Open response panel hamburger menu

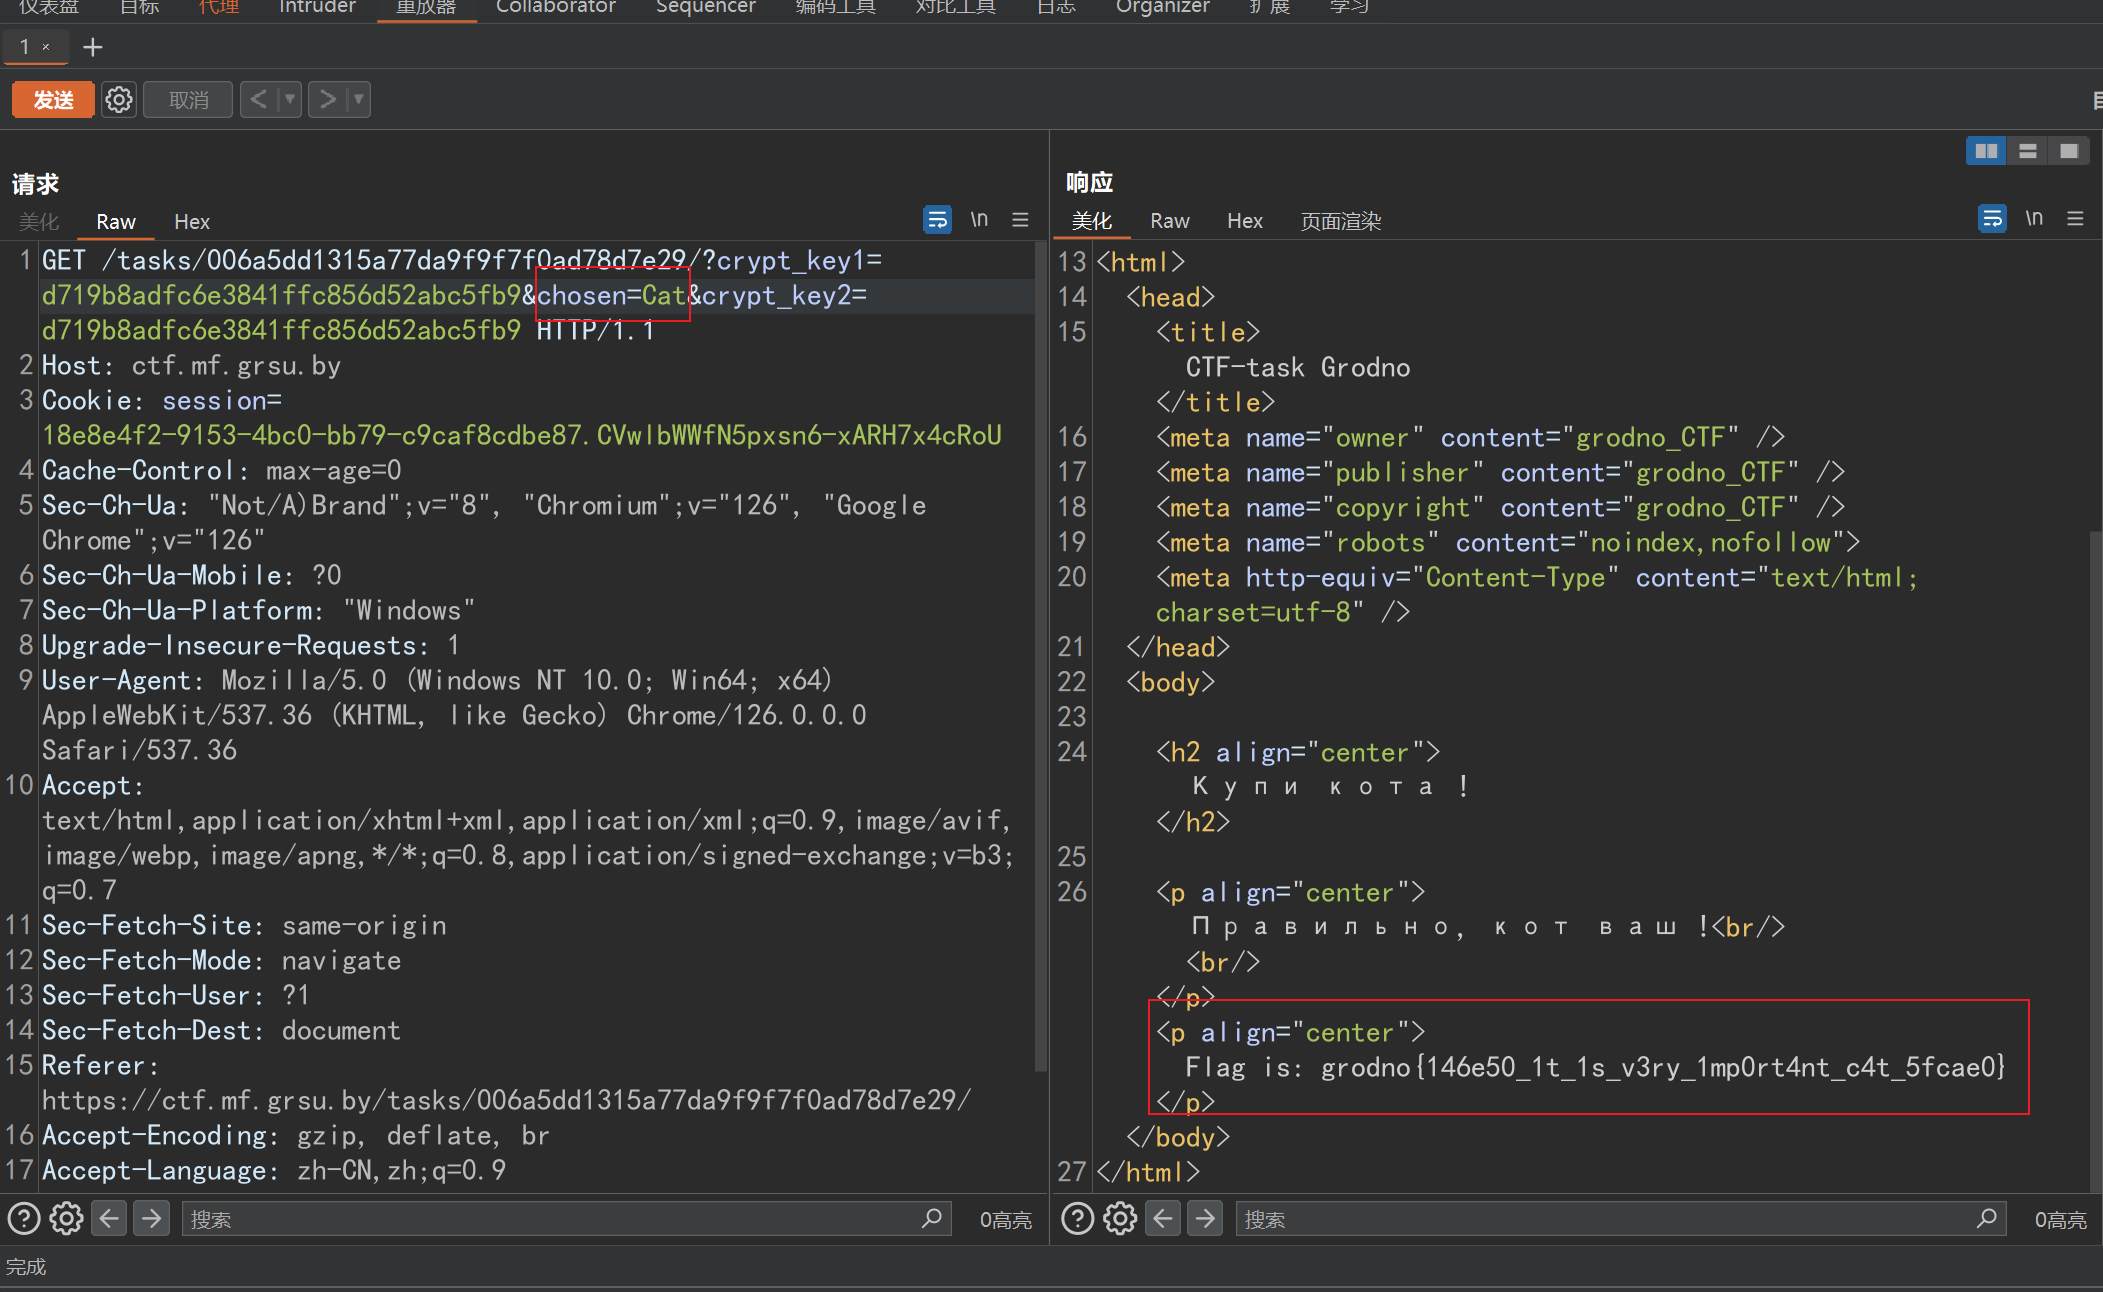(2075, 218)
